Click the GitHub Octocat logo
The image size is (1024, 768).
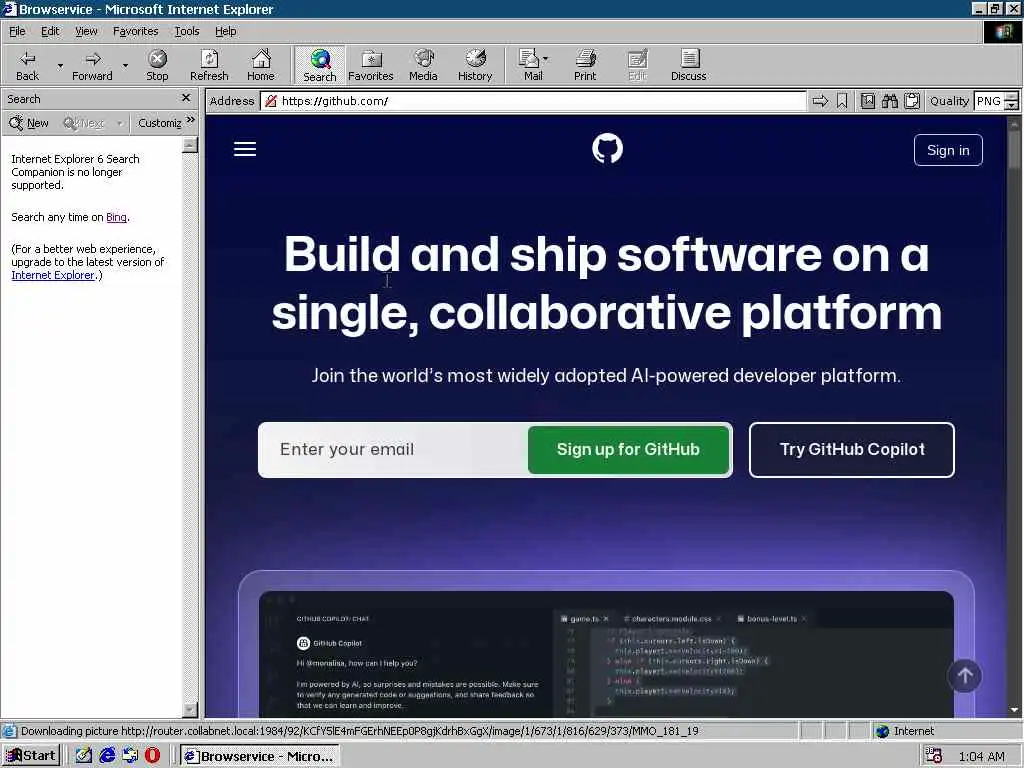pos(607,148)
